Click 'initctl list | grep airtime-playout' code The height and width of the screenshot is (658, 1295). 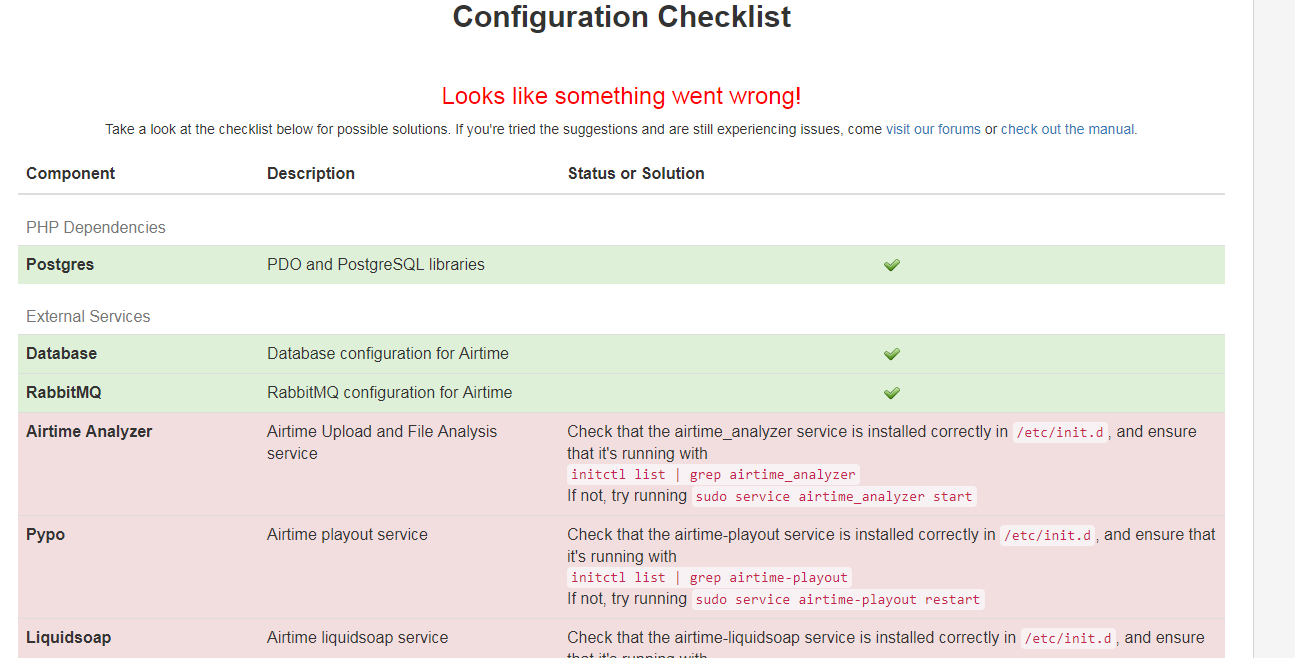[709, 578]
